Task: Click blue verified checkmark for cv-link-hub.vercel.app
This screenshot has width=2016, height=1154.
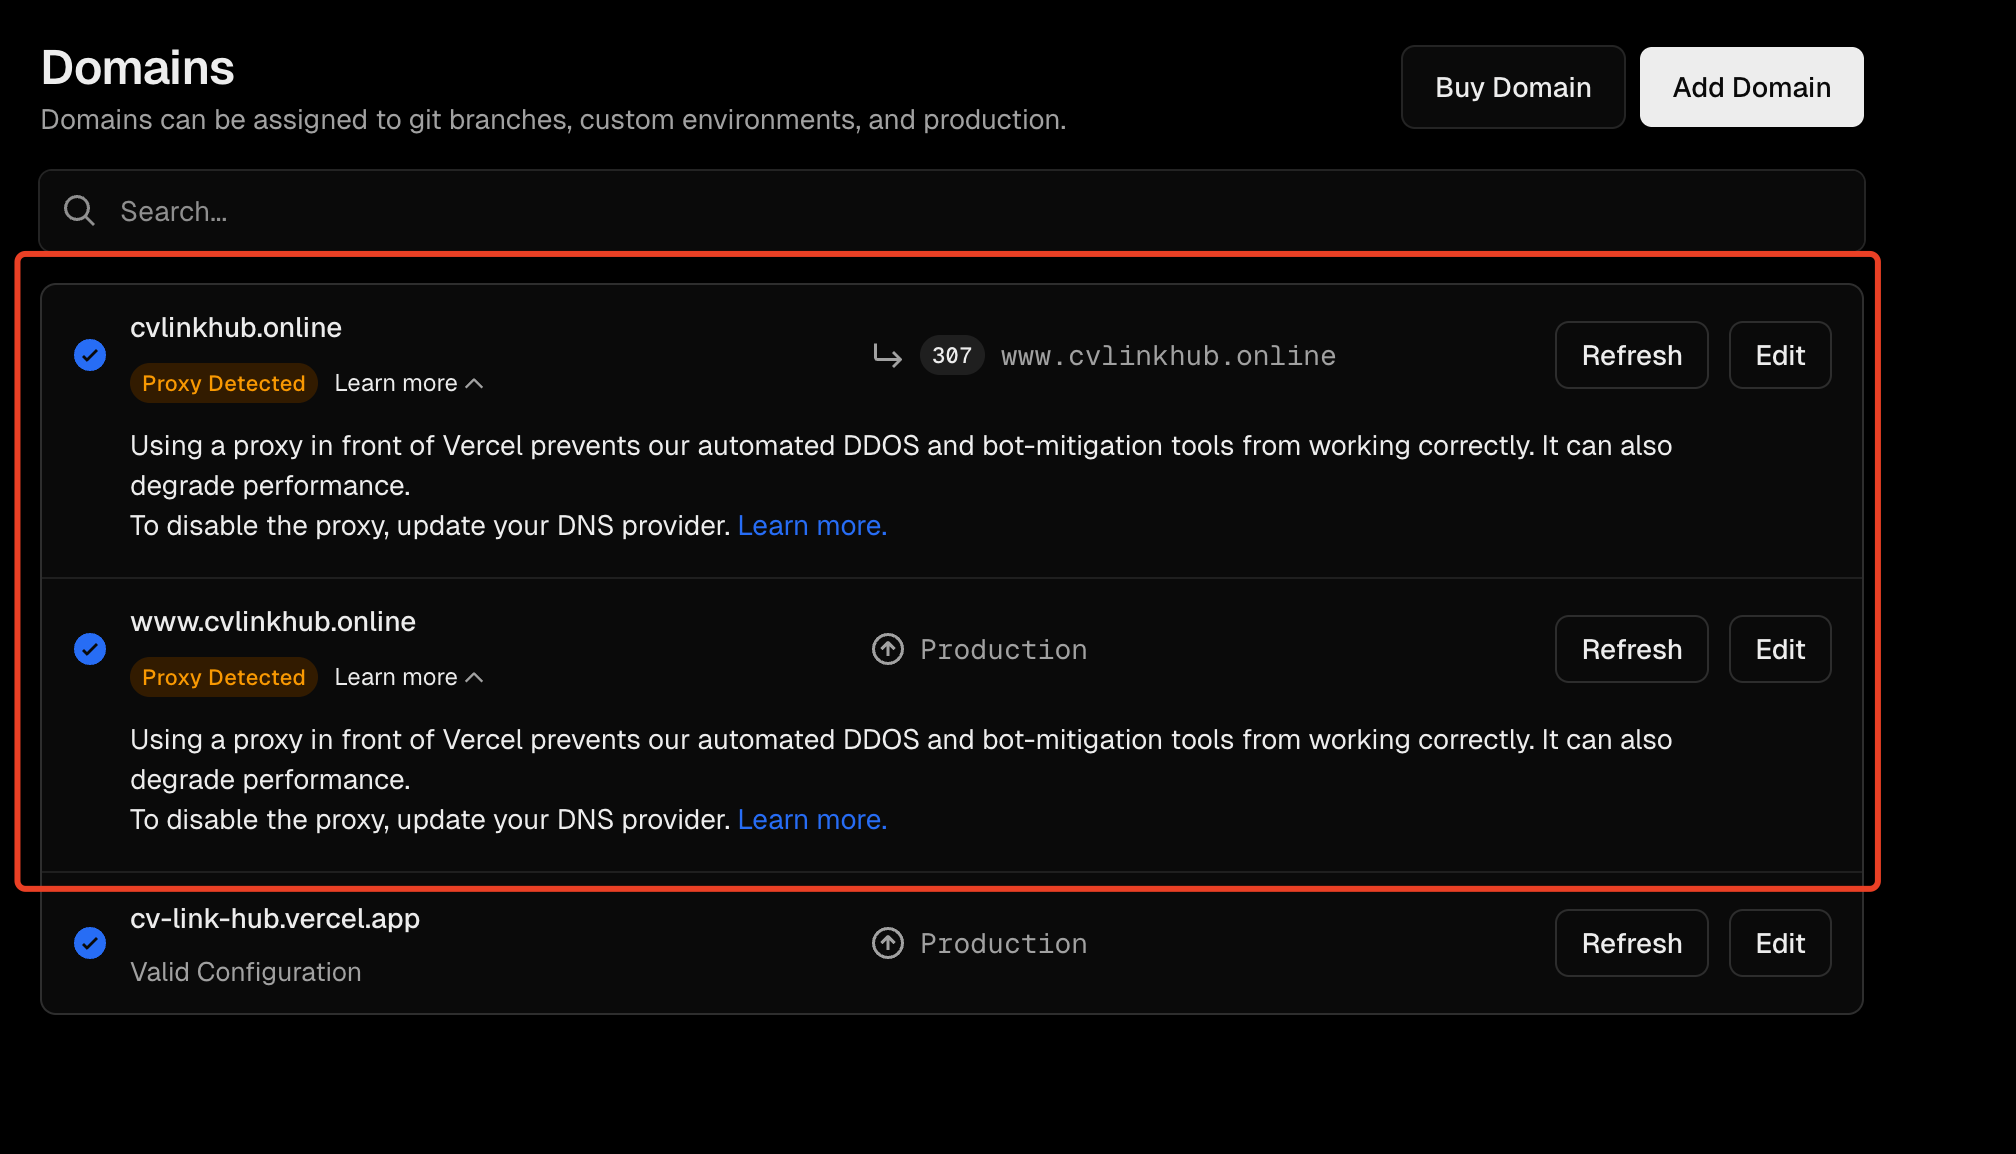Action: click(x=90, y=943)
